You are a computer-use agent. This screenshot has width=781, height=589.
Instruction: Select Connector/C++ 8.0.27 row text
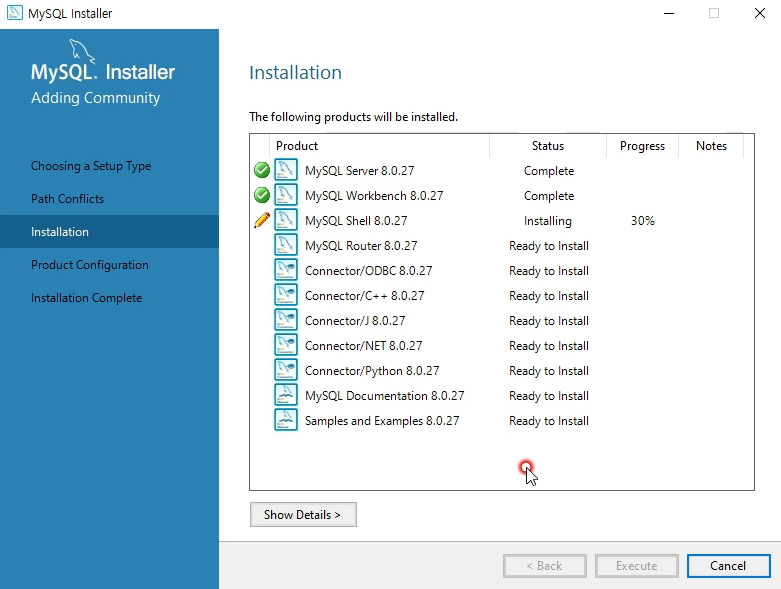pyautogui.click(x=365, y=296)
